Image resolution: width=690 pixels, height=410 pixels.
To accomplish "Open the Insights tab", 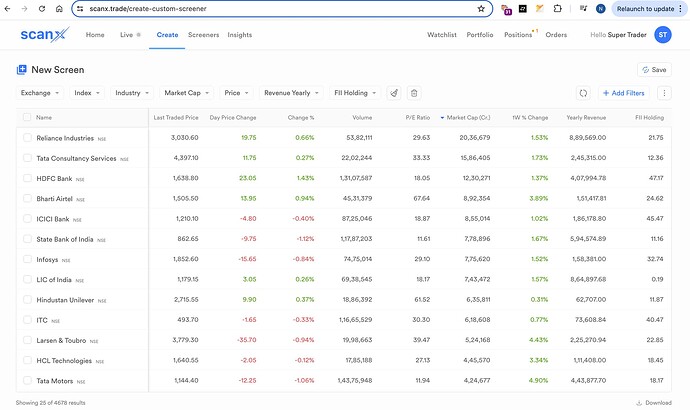I will pos(240,35).
